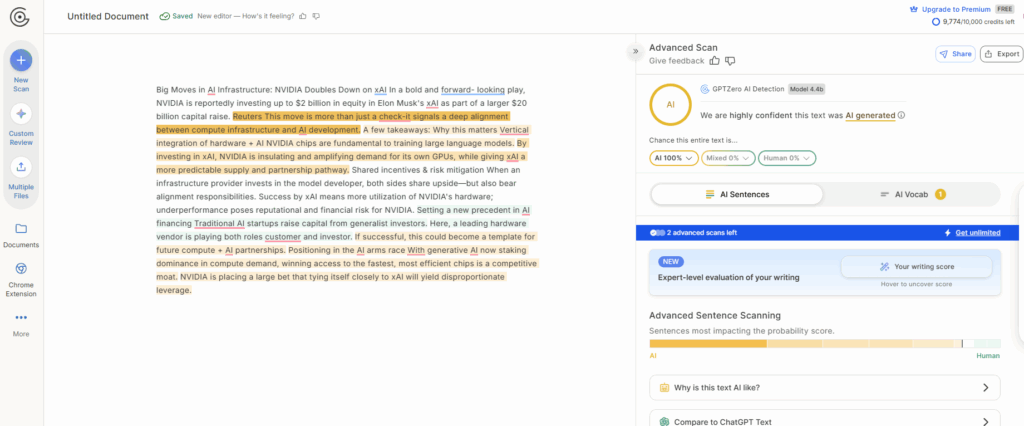Expand 'Why is this text AI like?'

[x=825, y=387]
